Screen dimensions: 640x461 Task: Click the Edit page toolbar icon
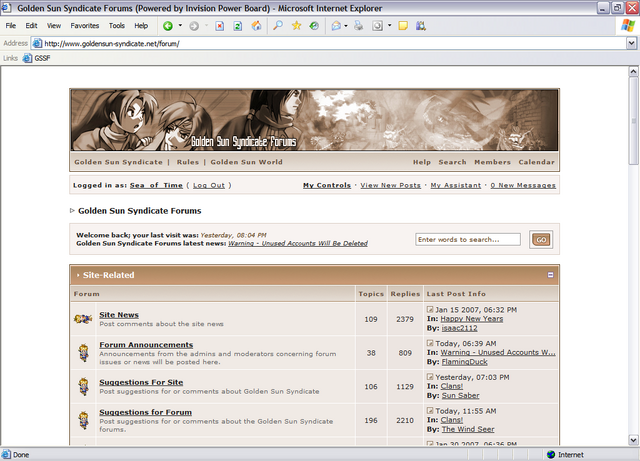coord(378,26)
